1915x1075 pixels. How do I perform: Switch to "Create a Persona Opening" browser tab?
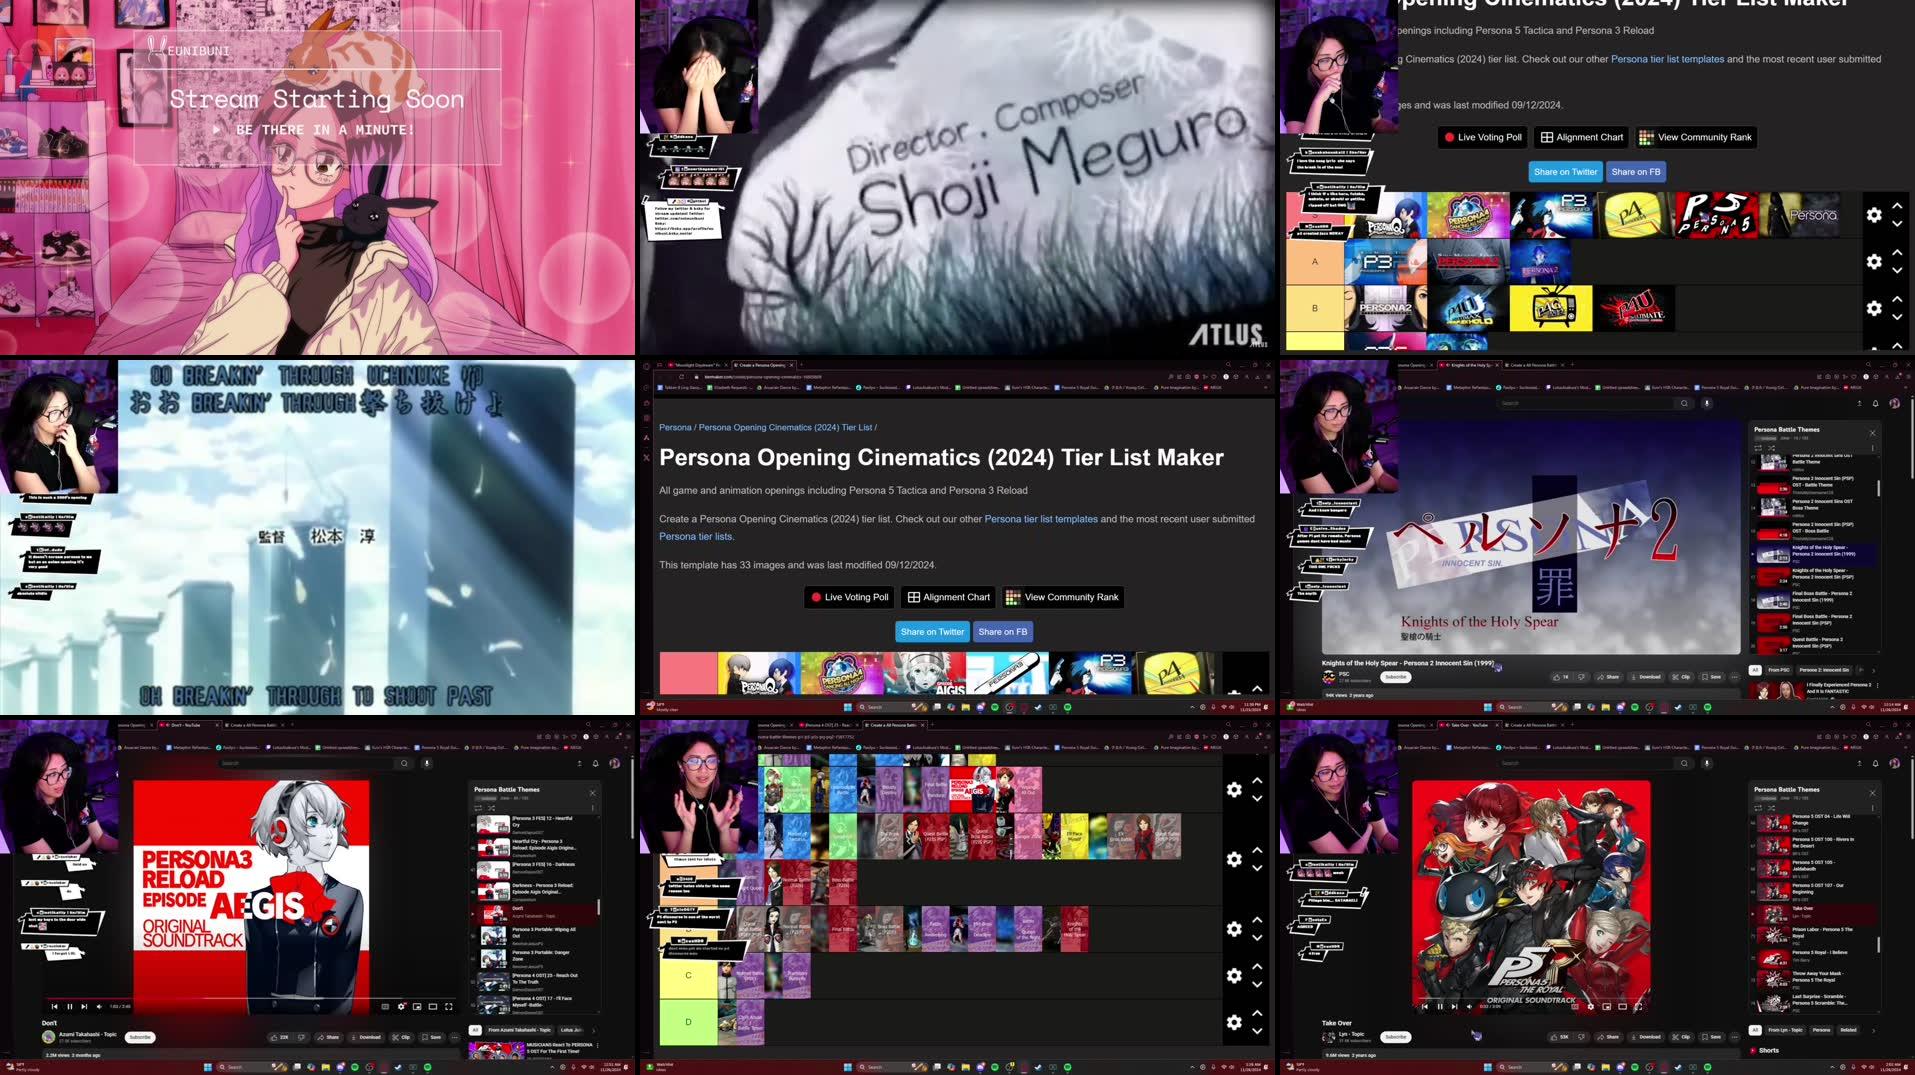pos(762,365)
